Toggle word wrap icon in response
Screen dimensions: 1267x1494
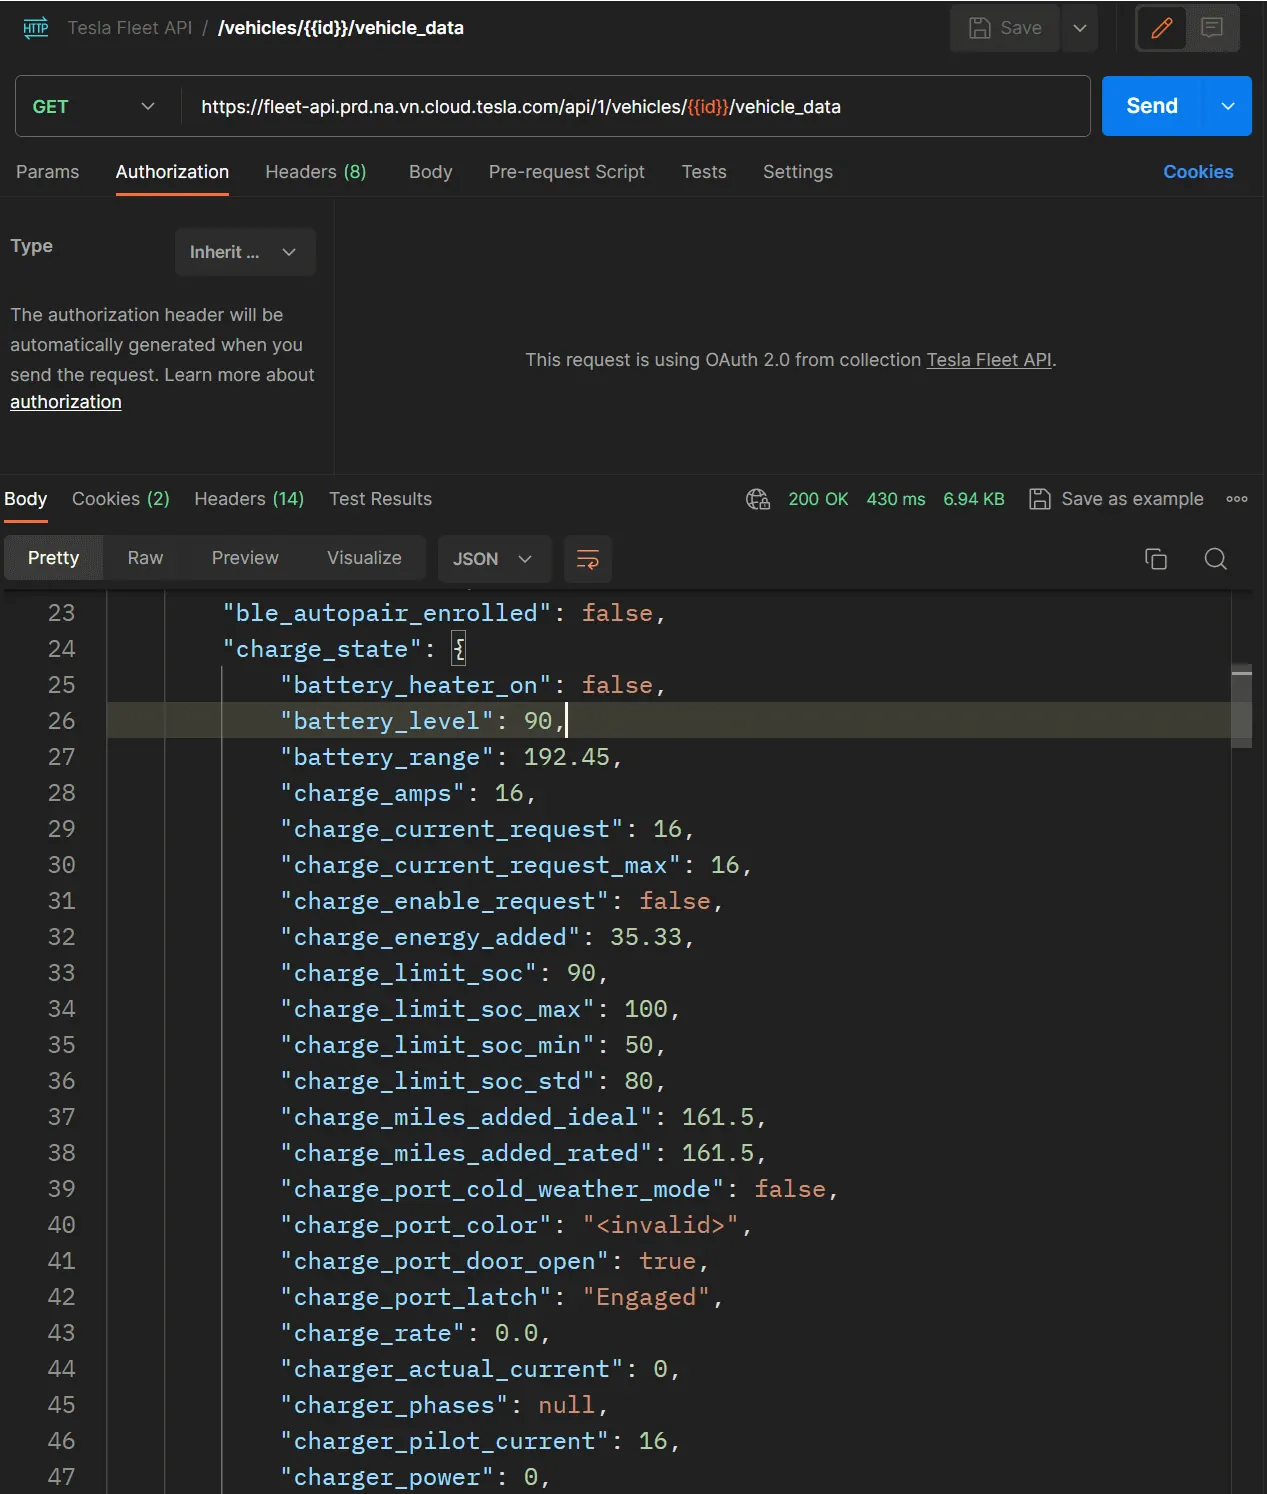588,559
